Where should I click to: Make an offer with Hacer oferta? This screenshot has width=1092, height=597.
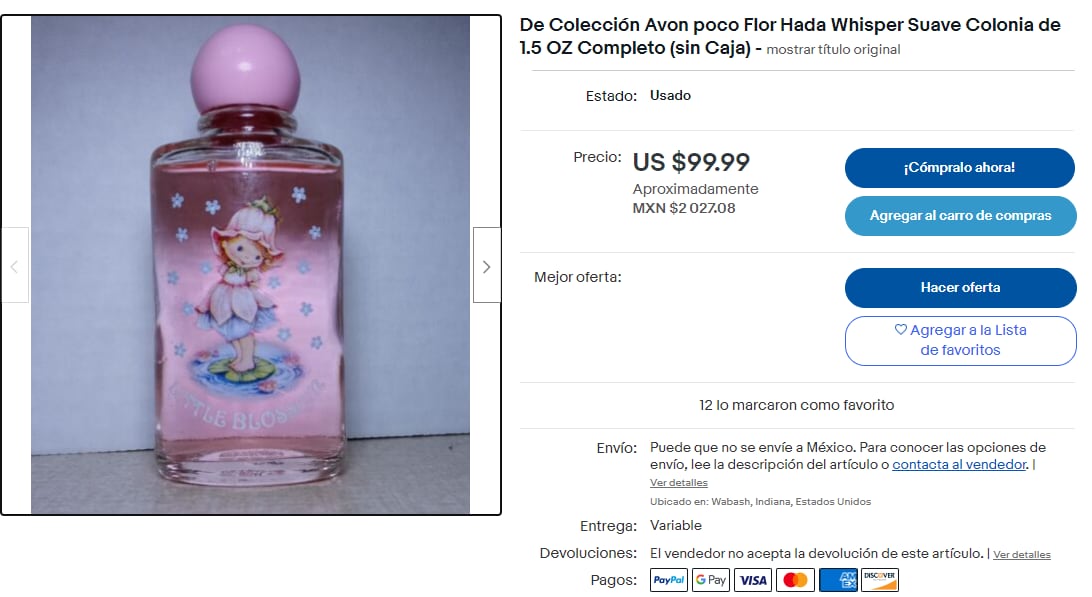960,287
